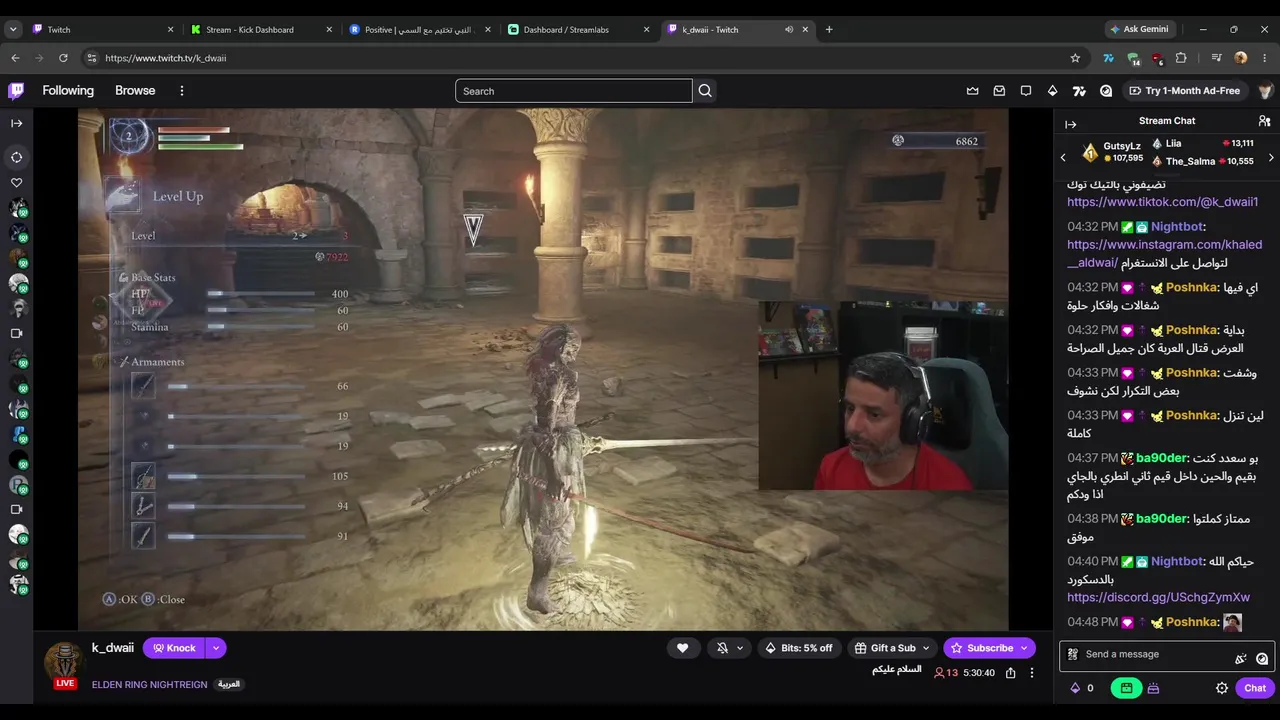
Task: Open the Chrome Extensions puzzle icon
Action: tap(1181, 58)
